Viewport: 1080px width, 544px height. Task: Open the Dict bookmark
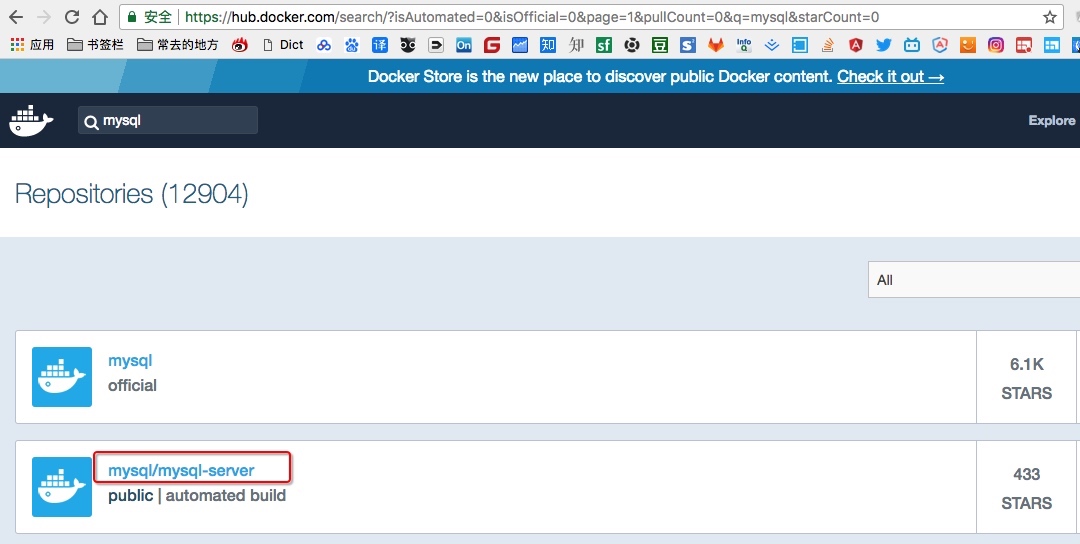284,45
